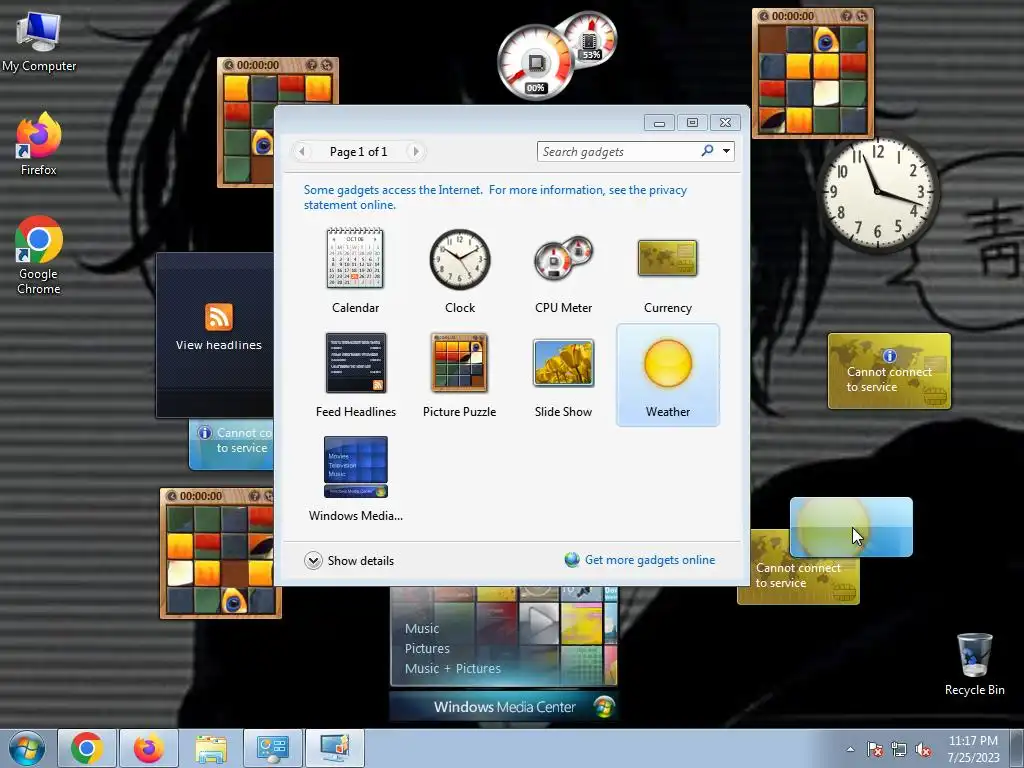
Task: Select Pictures in Media Center gadget
Action: [x=427, y=648]
